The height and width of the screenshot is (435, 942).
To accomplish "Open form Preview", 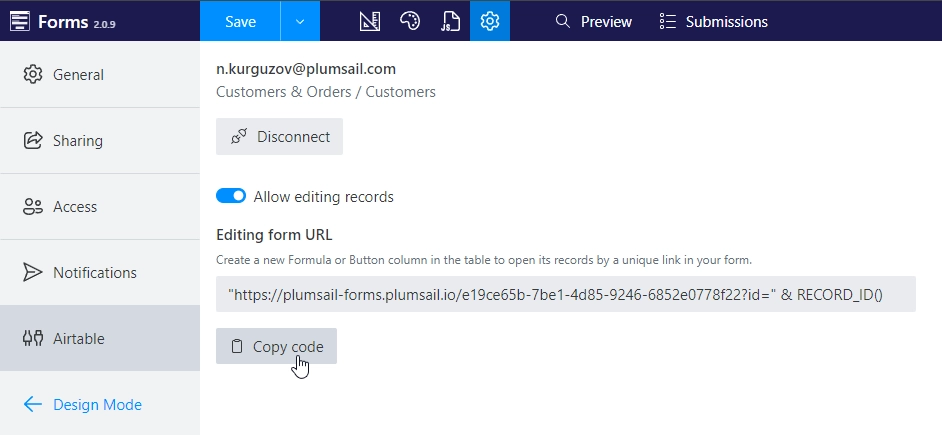I will 594,22.
